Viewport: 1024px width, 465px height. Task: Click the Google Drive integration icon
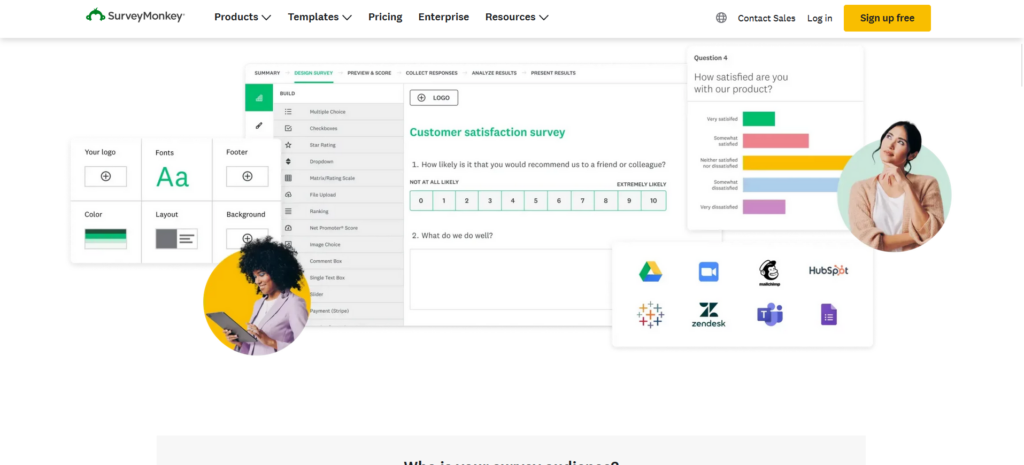(650, 271)
